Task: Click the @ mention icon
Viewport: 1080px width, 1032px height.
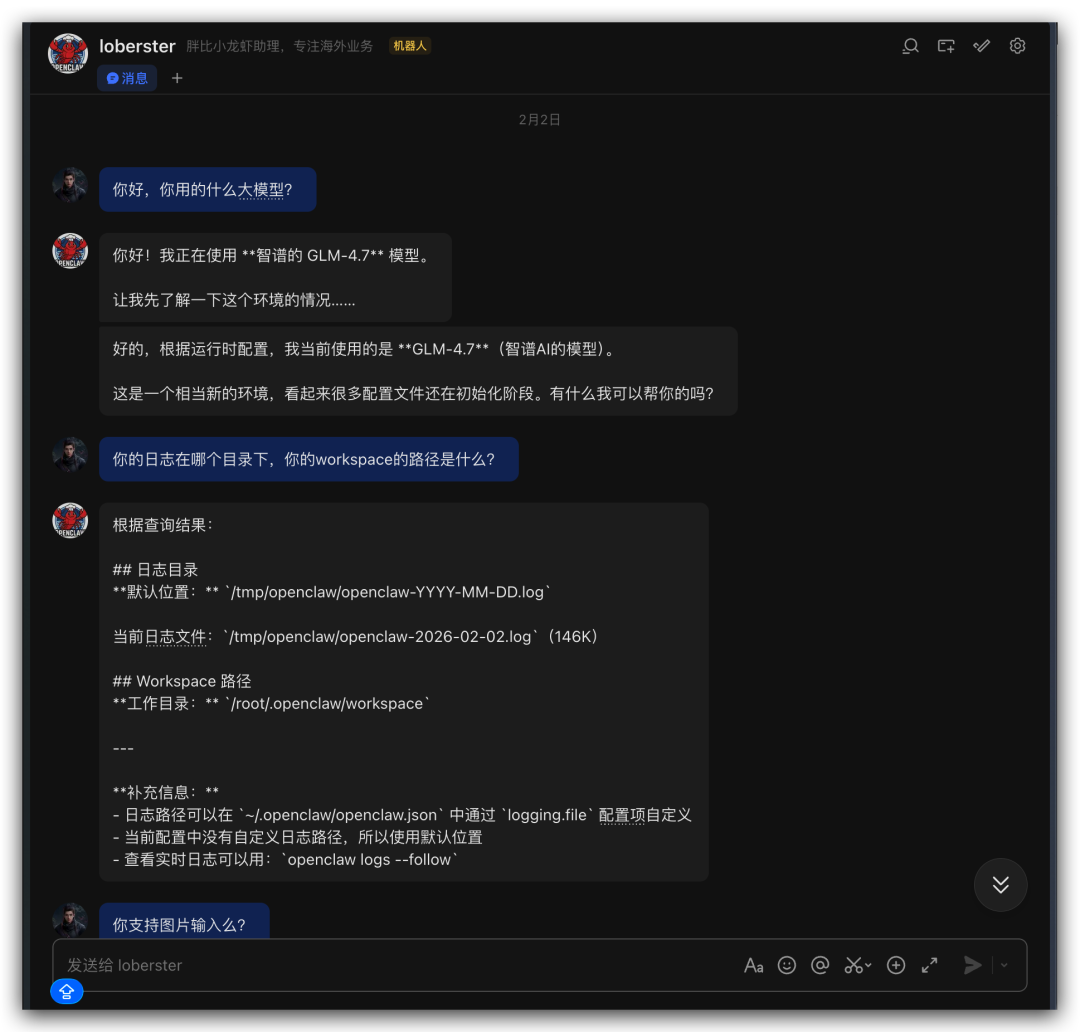Action: 820,965
